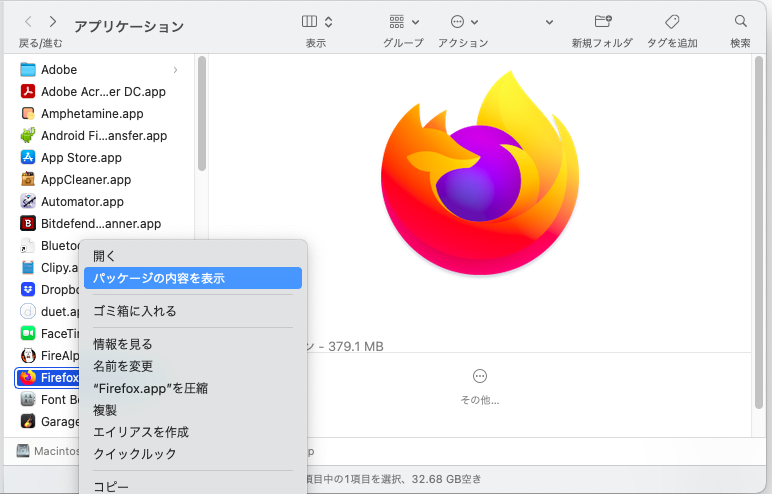Viewport: 772px width, 494px height.
Task: Choose コピー in the context menu
Action: pyautogui.click(x=193, y=487)
